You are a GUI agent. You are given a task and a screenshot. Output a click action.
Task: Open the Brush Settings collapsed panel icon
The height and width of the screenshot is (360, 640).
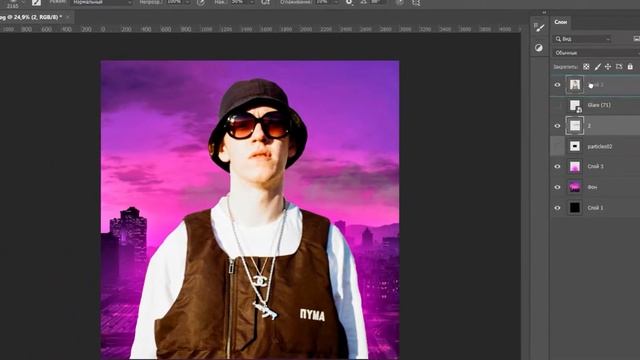(x=539, y=27)
